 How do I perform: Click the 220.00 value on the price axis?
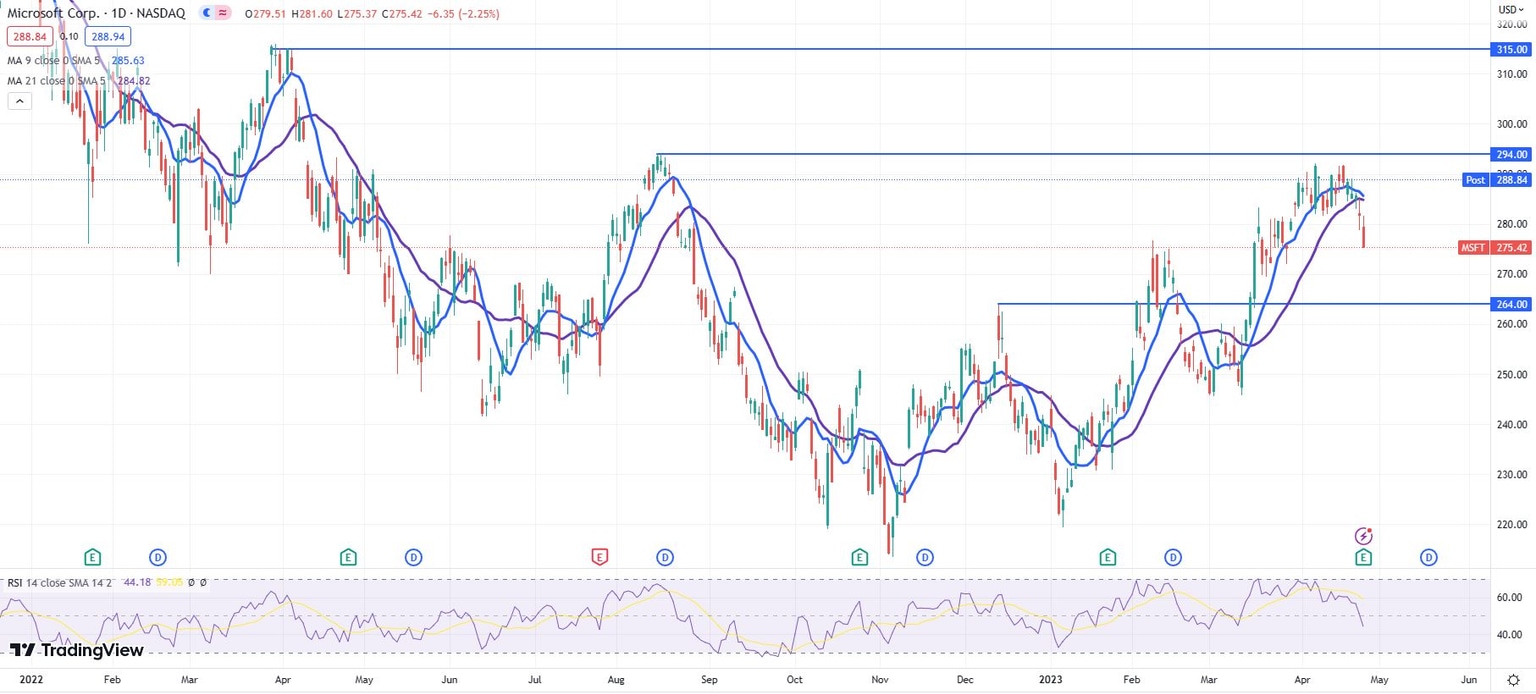pyautogui.click(x=1511, y=524)
